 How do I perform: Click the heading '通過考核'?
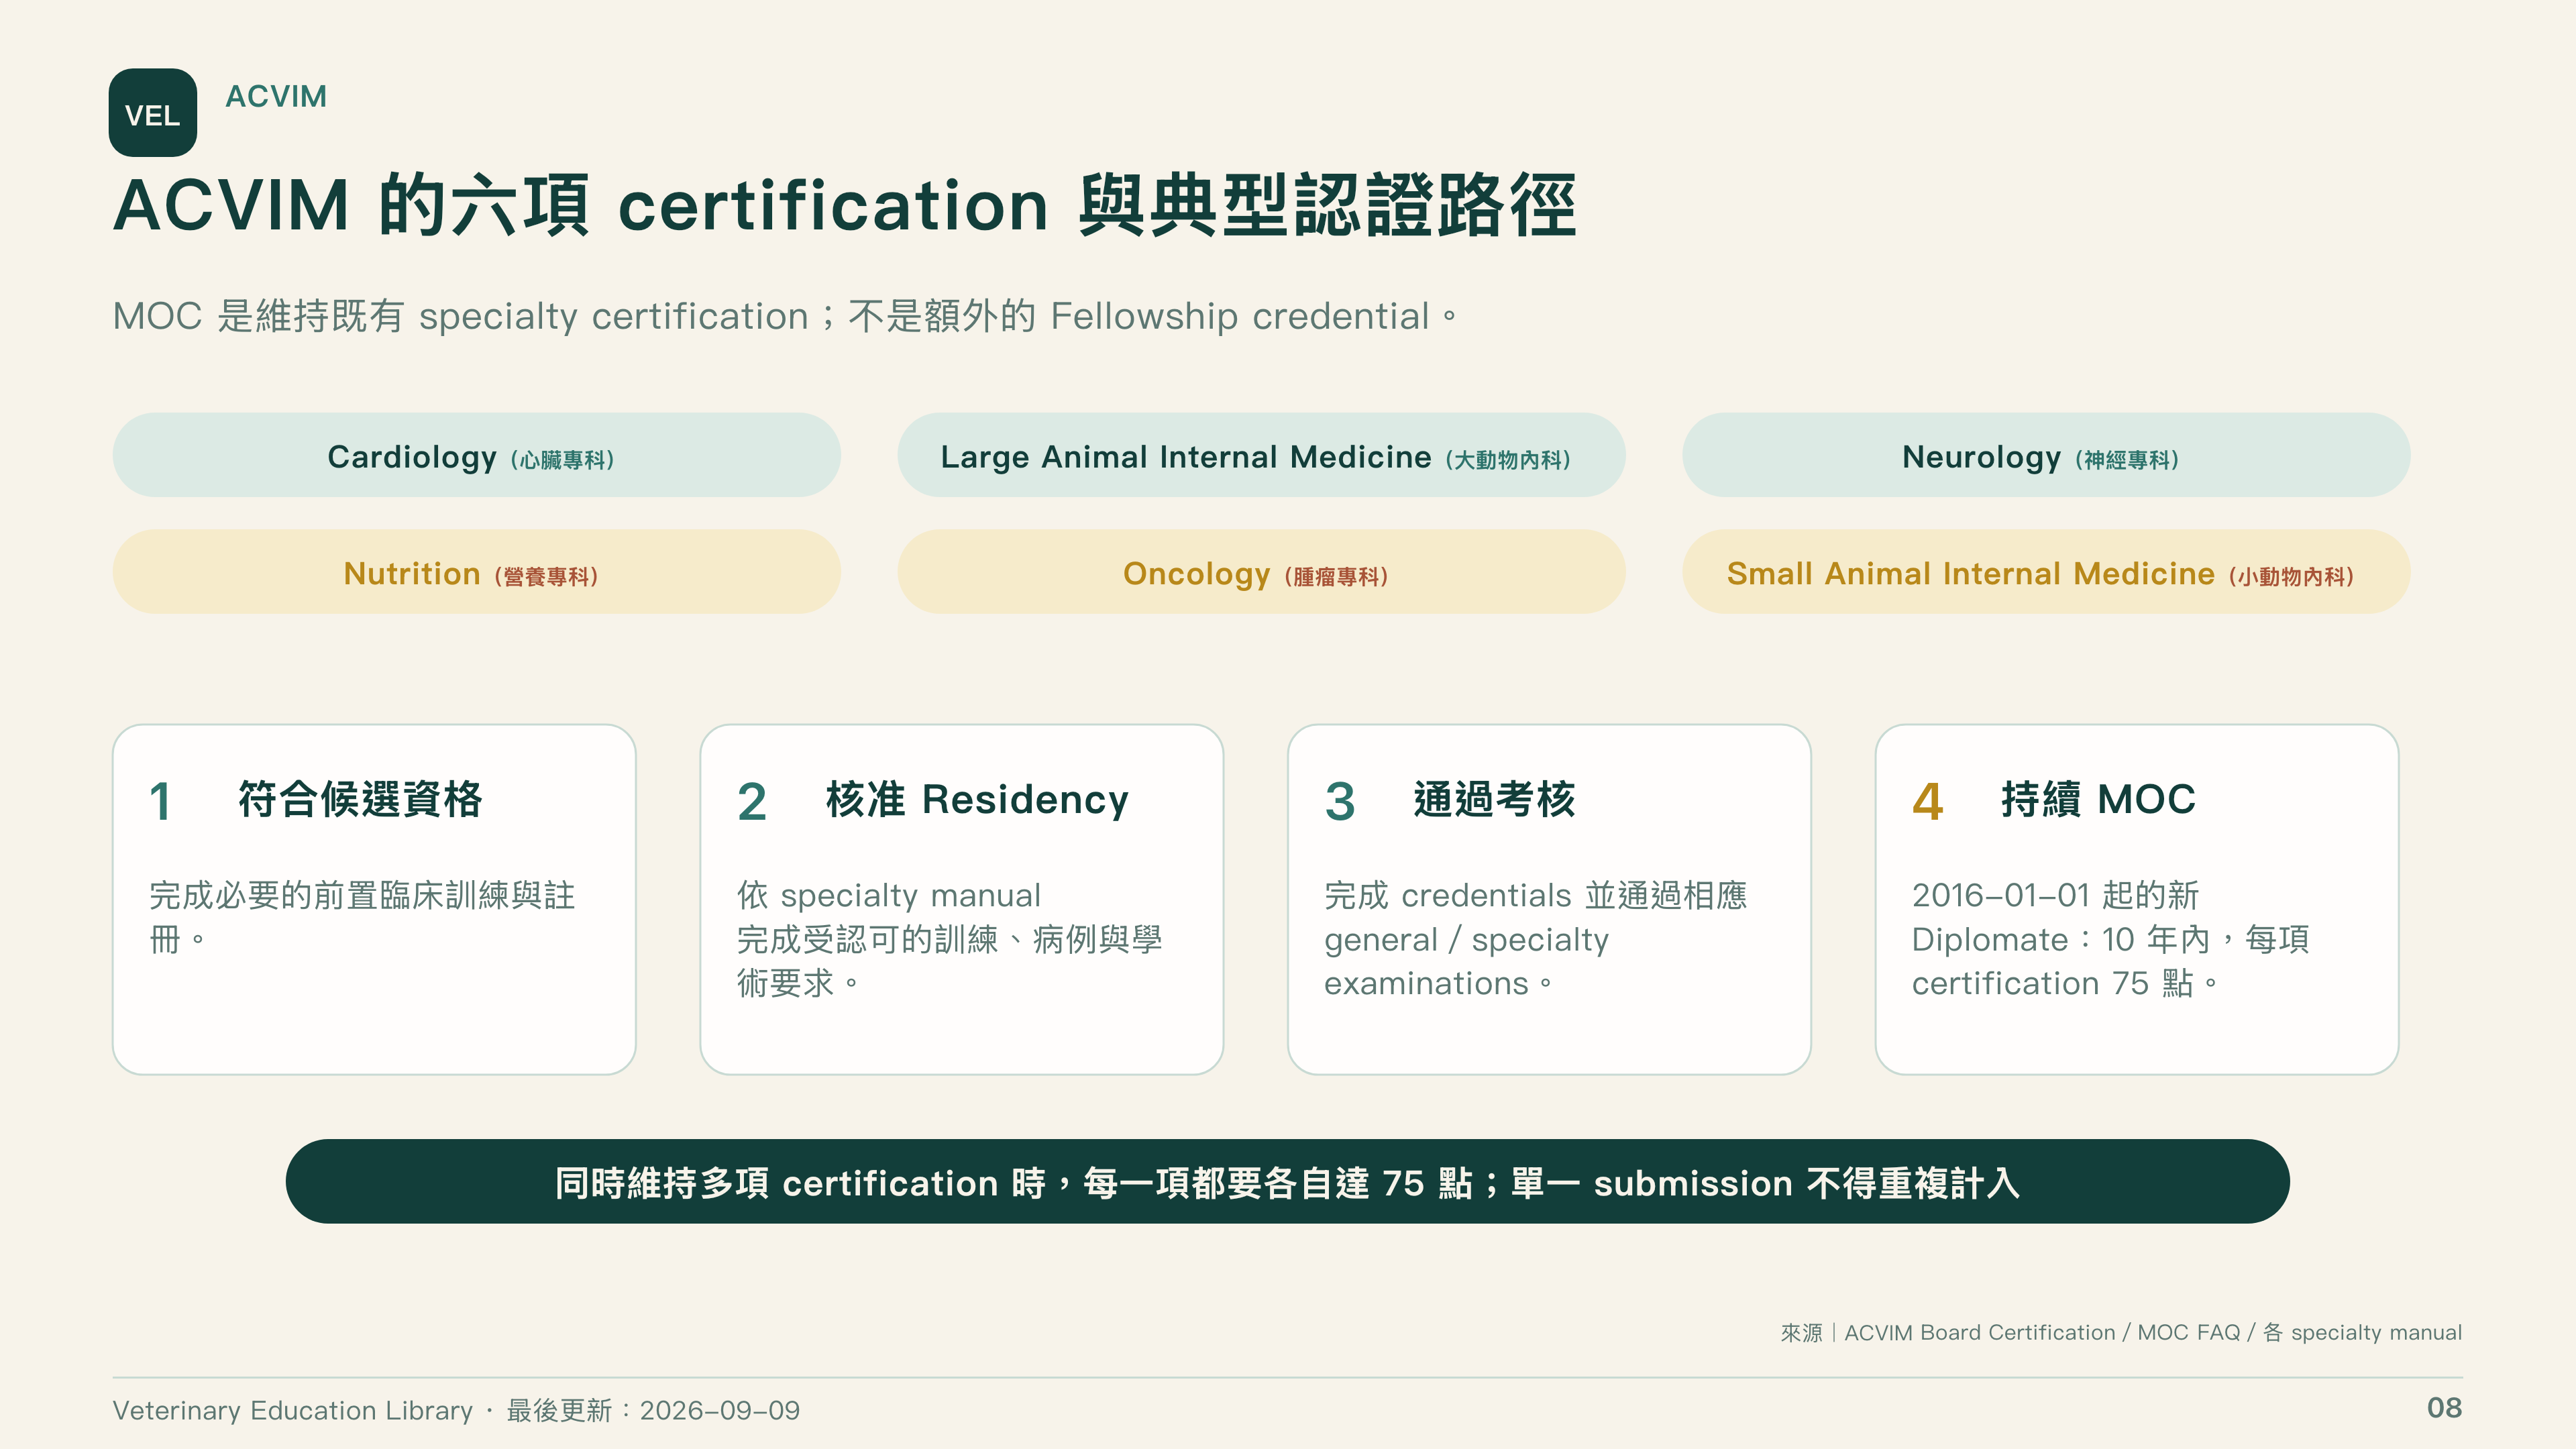[1494, 799]
